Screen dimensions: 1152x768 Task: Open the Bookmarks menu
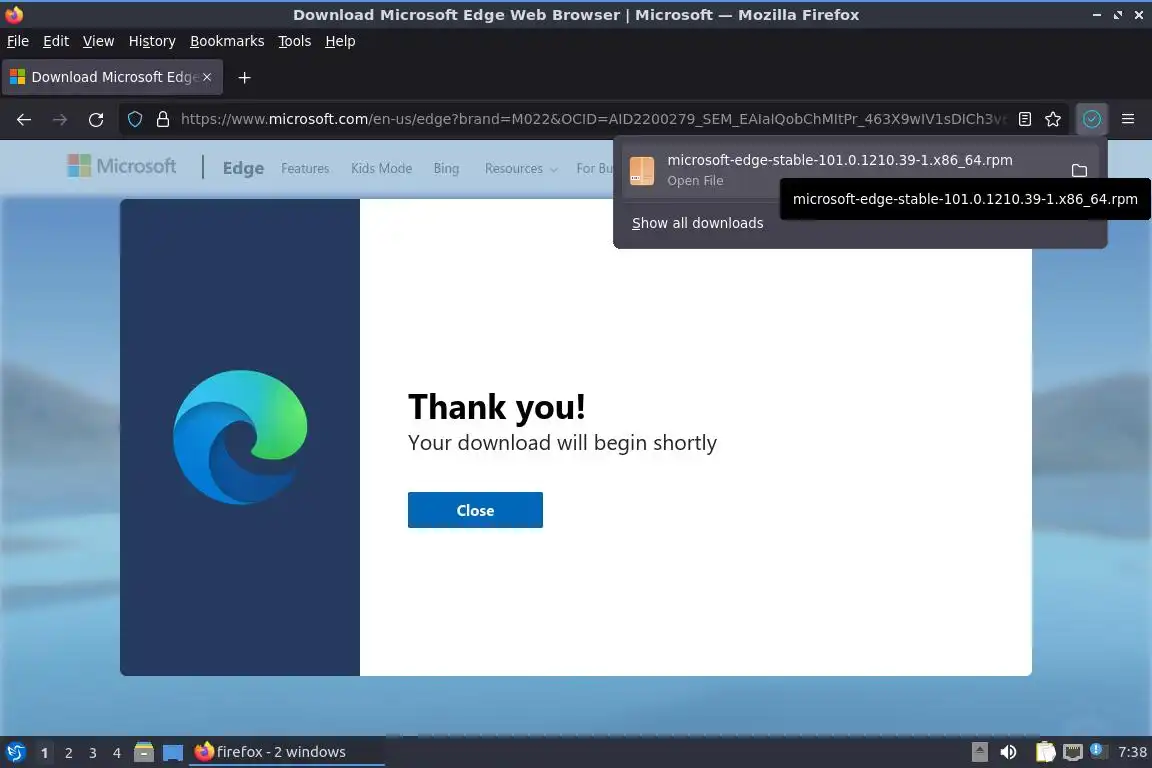point(227,41)
